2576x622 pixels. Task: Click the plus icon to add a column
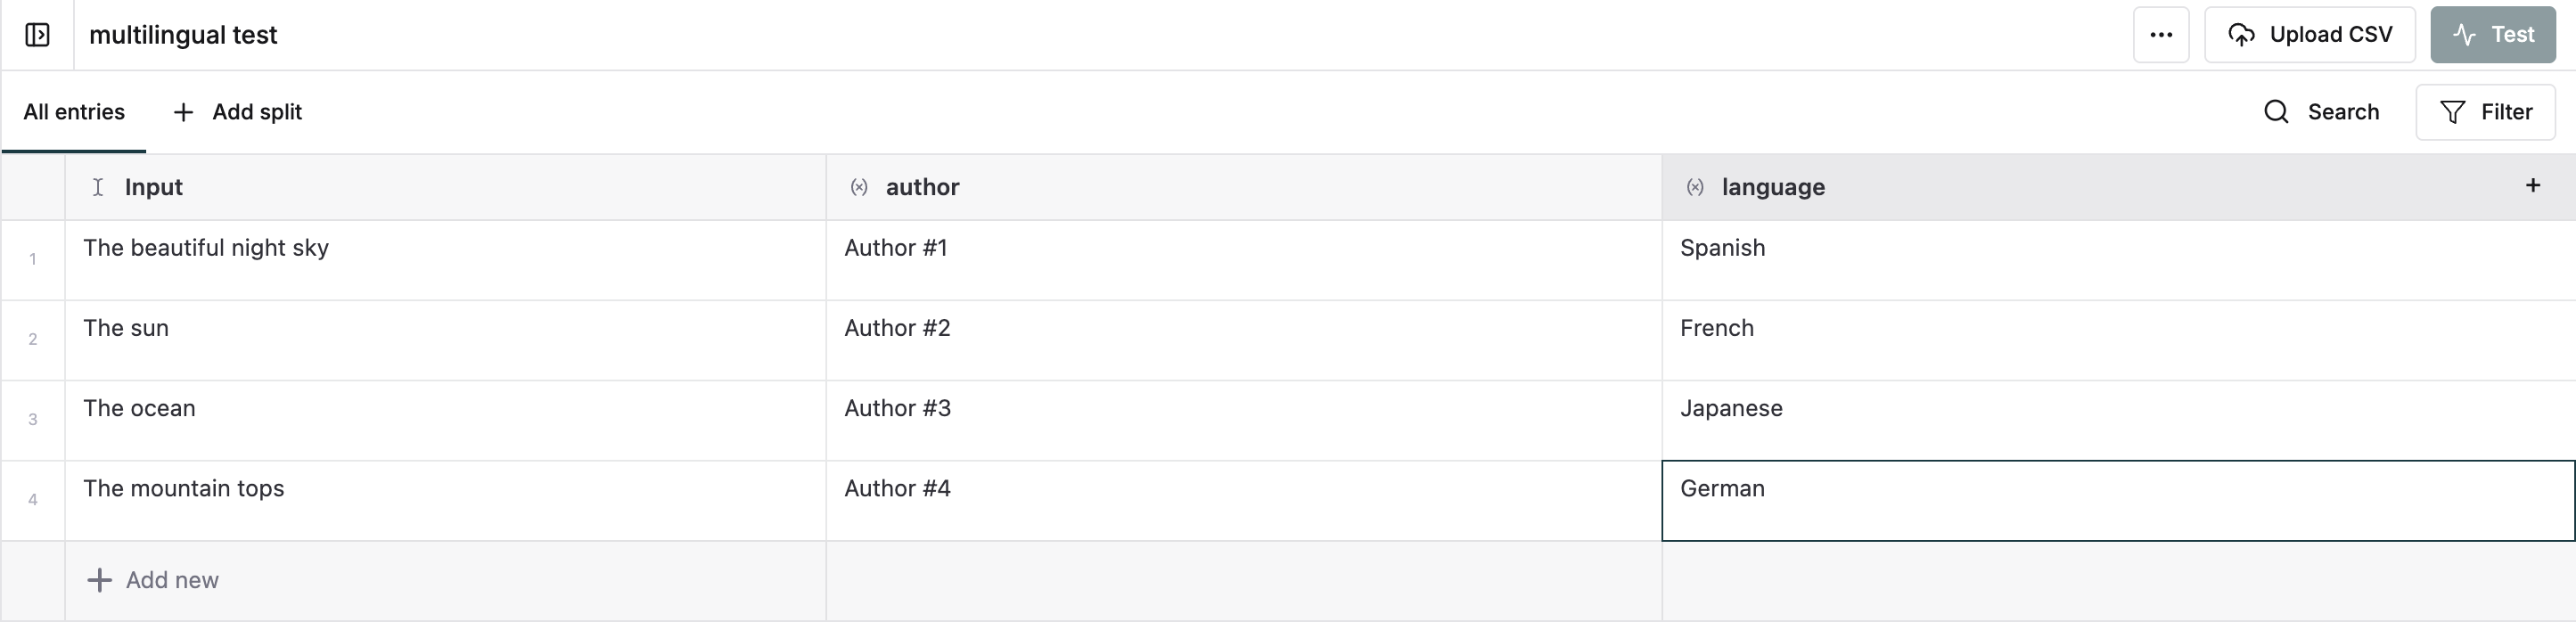[x=2533, y=185]
